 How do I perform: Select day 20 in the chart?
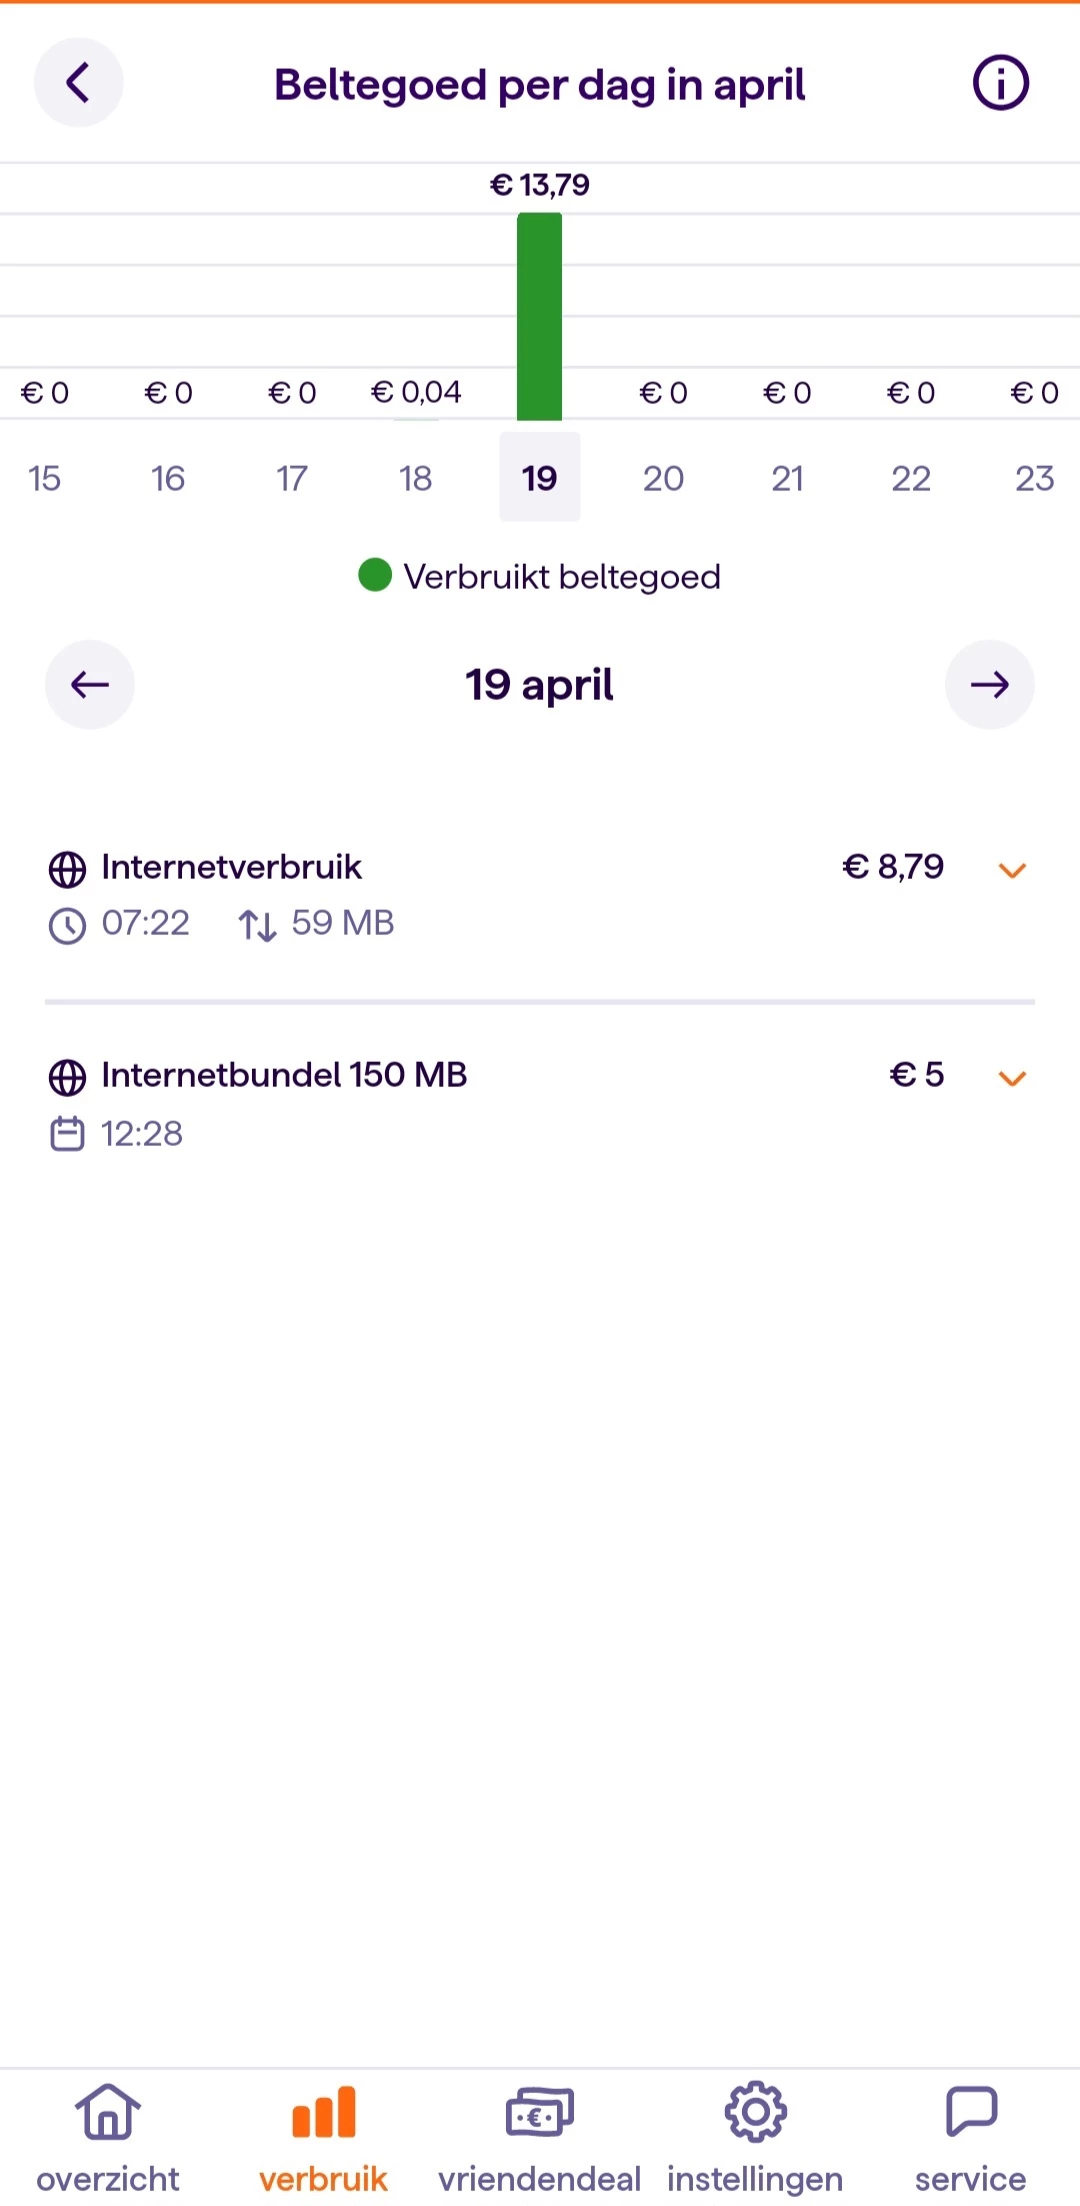[663, 478]
